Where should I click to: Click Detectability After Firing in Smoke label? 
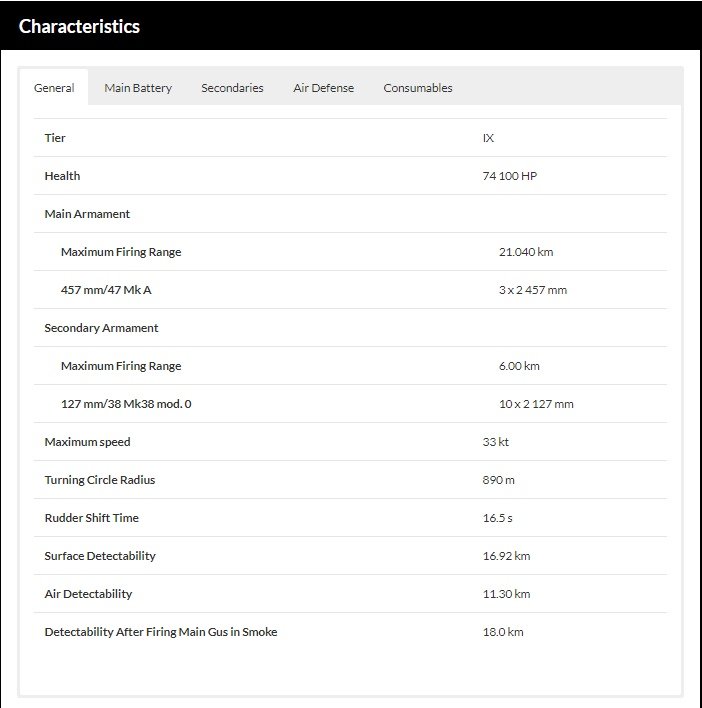[161, 632]
